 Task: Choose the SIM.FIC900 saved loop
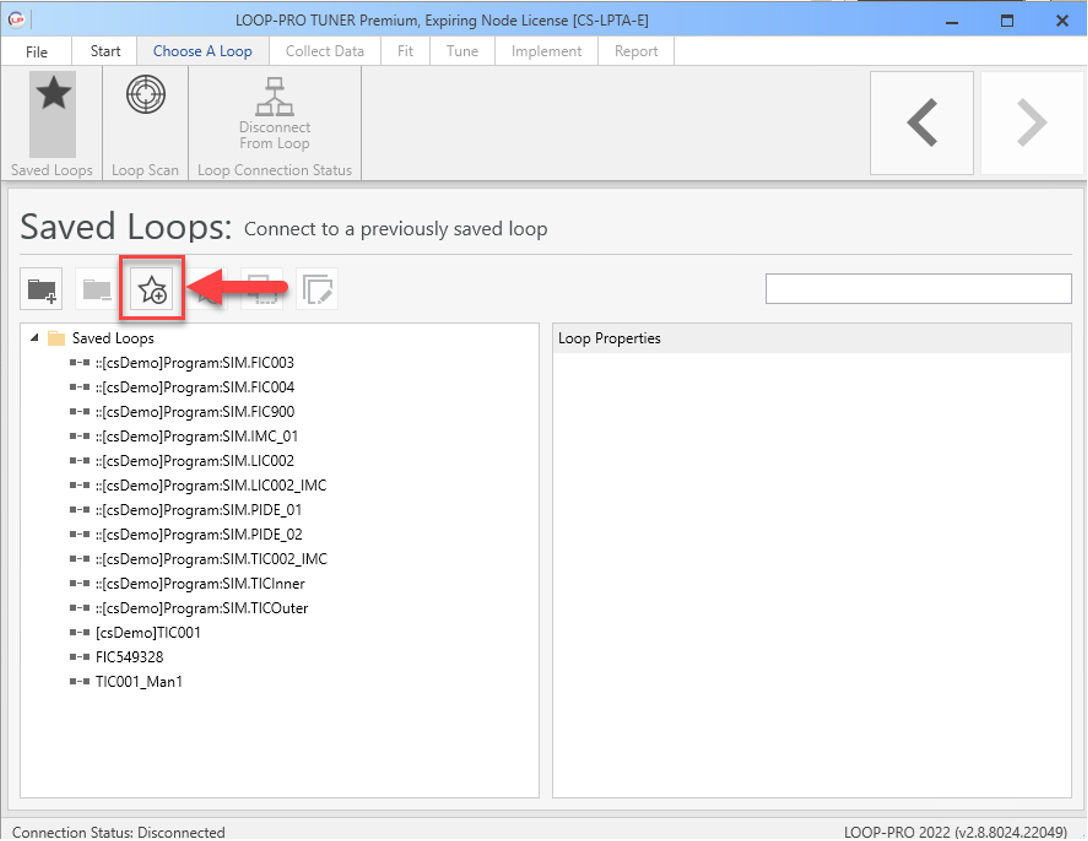[195, 412]
